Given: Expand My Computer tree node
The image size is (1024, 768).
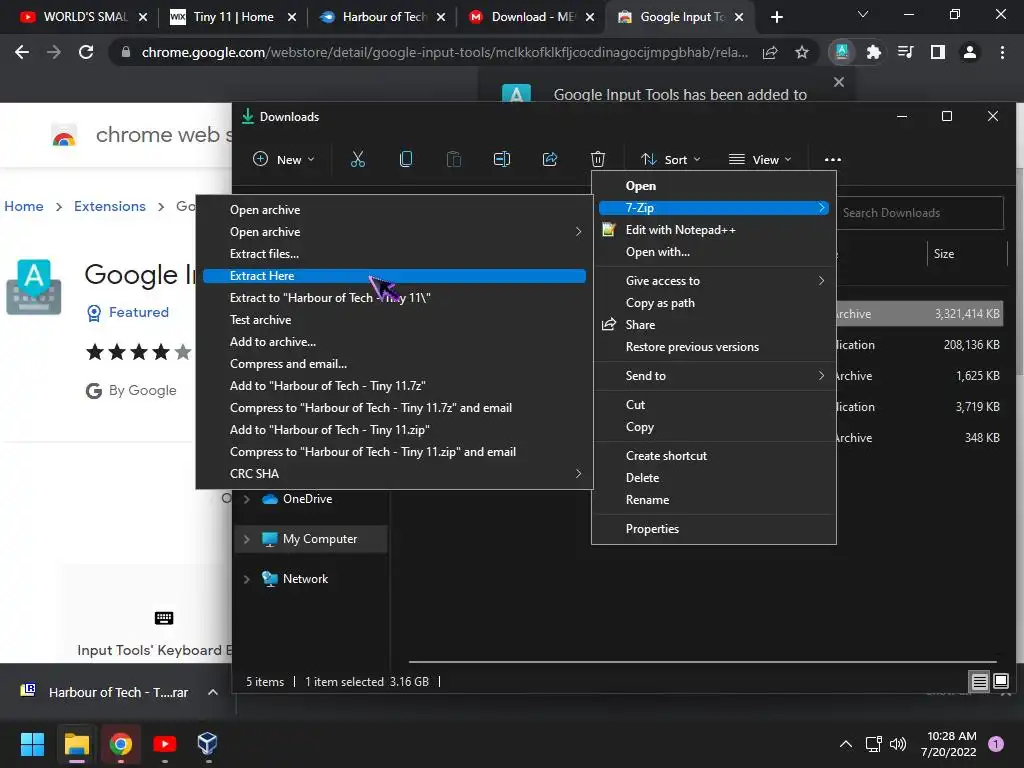Looking at the screenshot, I should tap(246, 539).
